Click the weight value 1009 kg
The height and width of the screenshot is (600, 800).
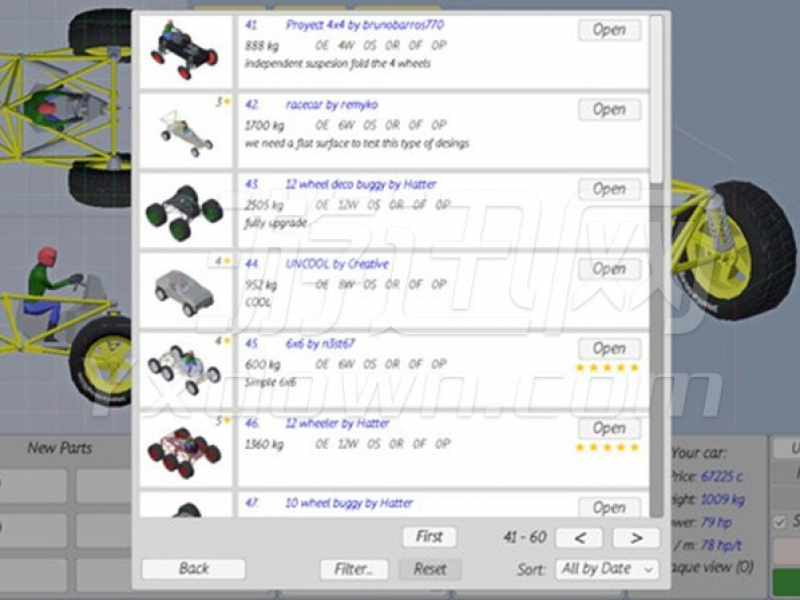(723, 499)
